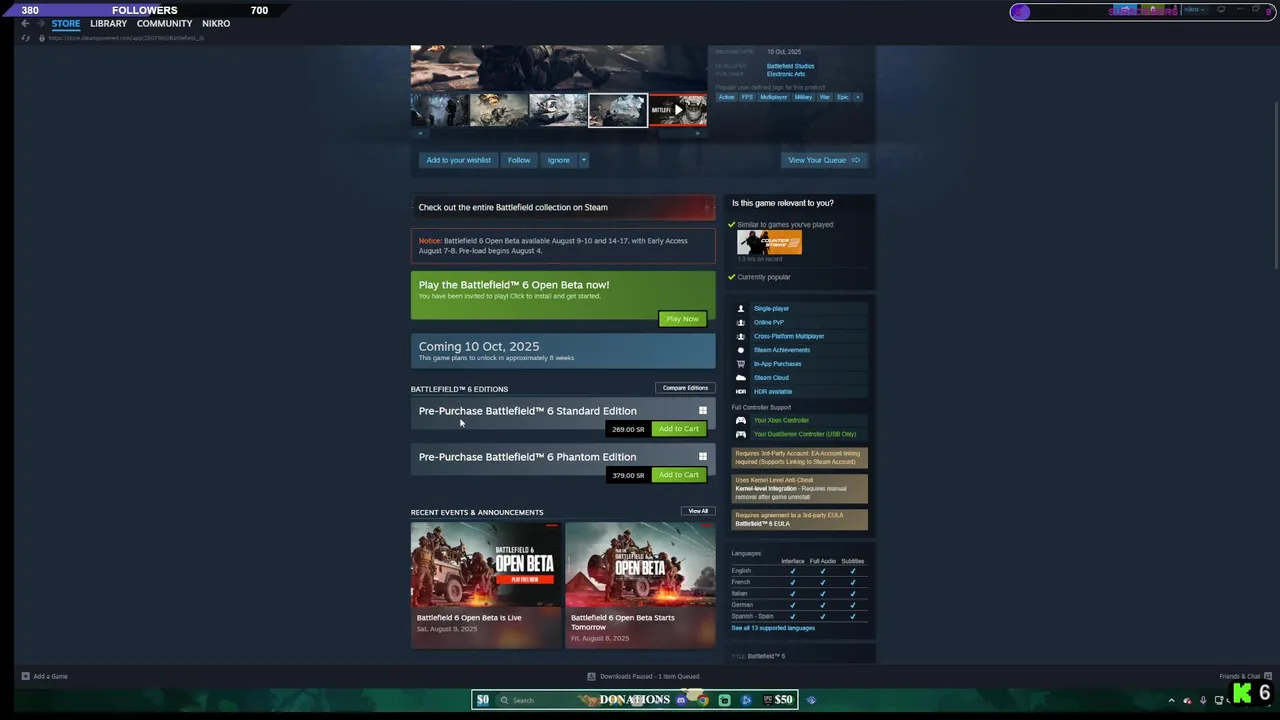Open 'Battlefield 6 Open Beta is Live' announcement

[486, 585]
